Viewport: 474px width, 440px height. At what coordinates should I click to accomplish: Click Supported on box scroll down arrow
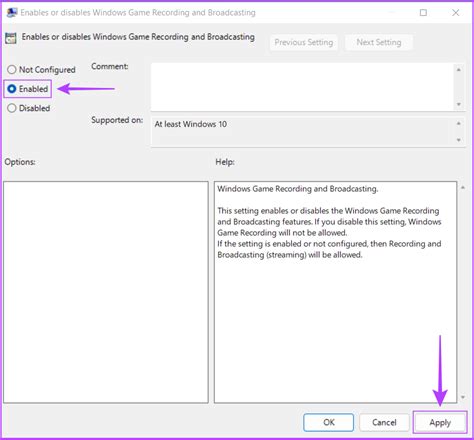click(x=459, y=140)
